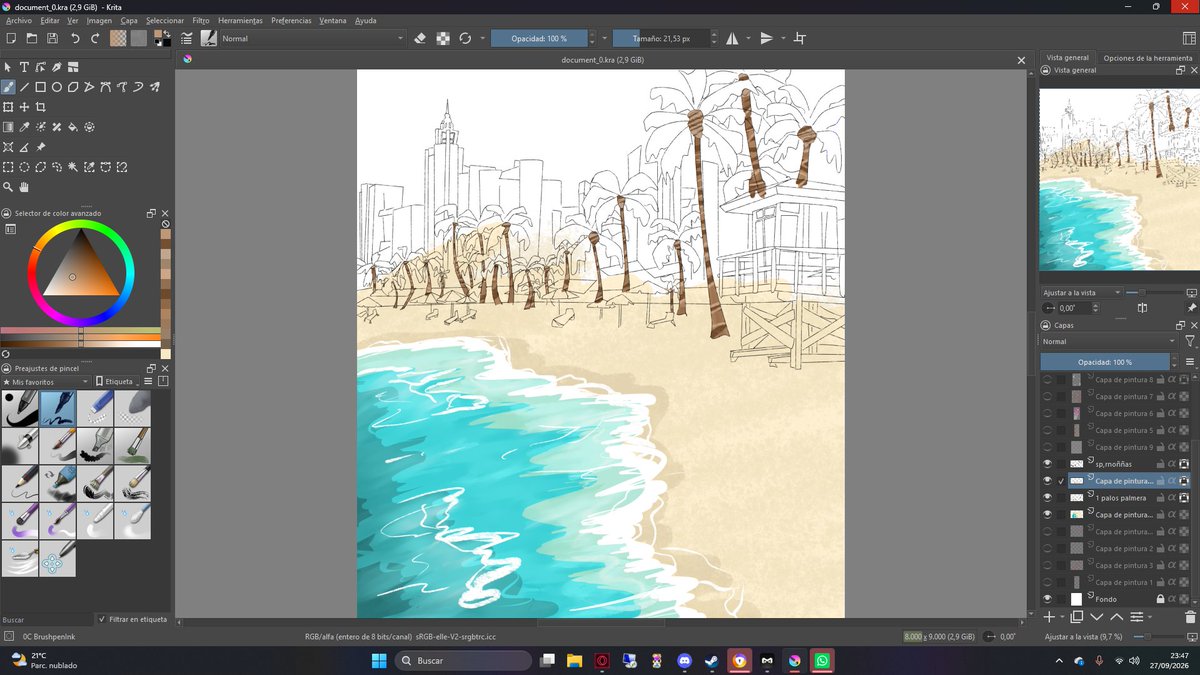
Task: Adjust layer Opacidad slider in Capas
Action: (x=1104, y=362)
